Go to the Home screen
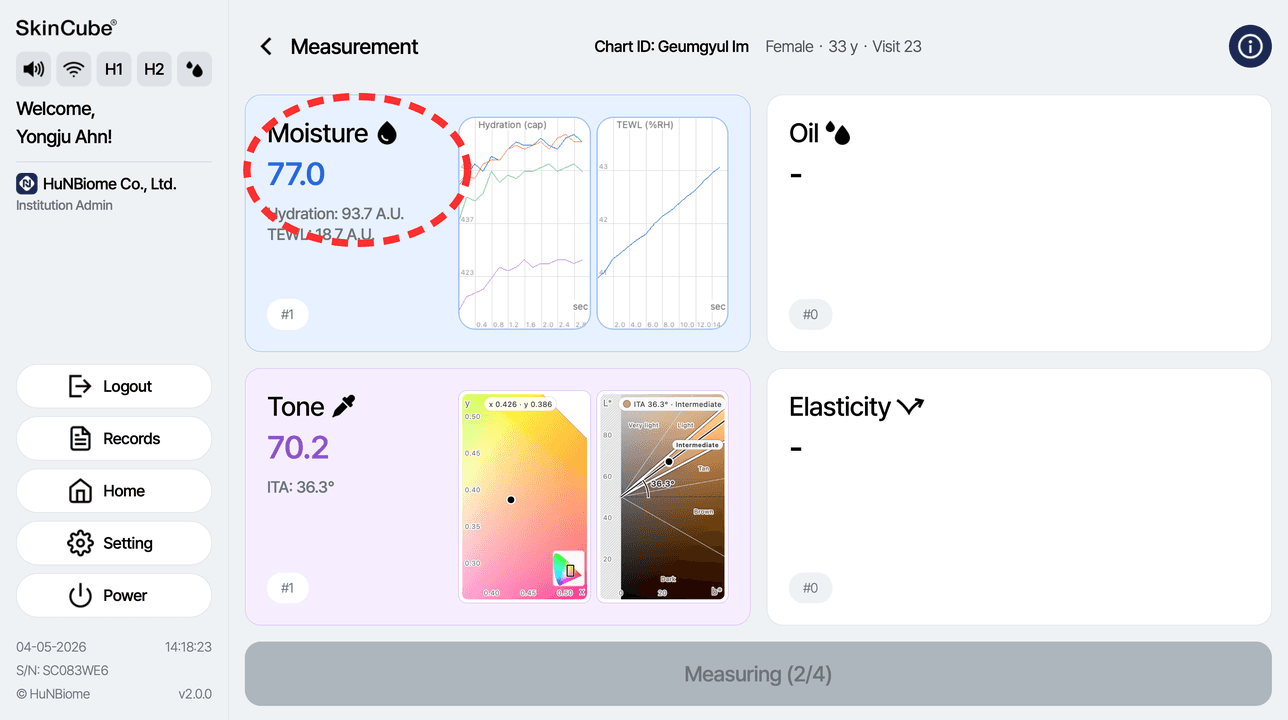 point(114,491)
